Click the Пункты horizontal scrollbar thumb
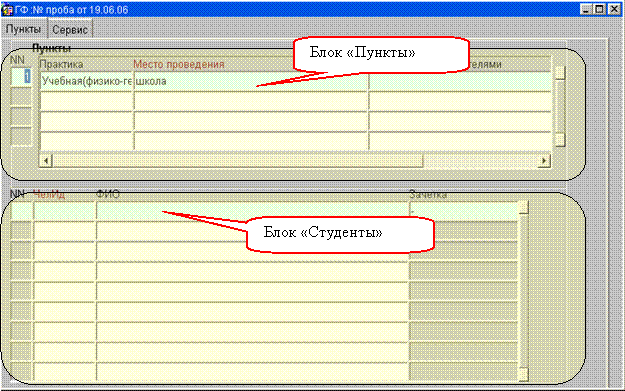625x391 pixels. (238, 161)
